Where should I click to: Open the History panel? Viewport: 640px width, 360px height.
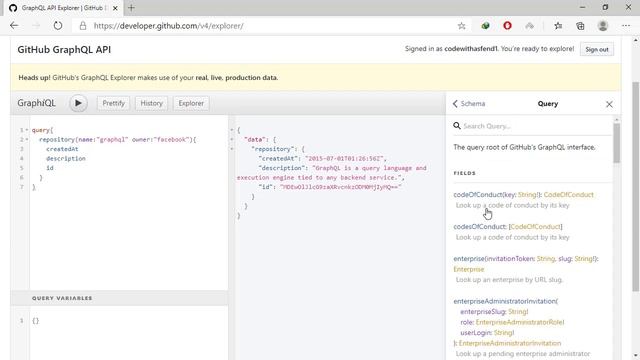[151, 103]
